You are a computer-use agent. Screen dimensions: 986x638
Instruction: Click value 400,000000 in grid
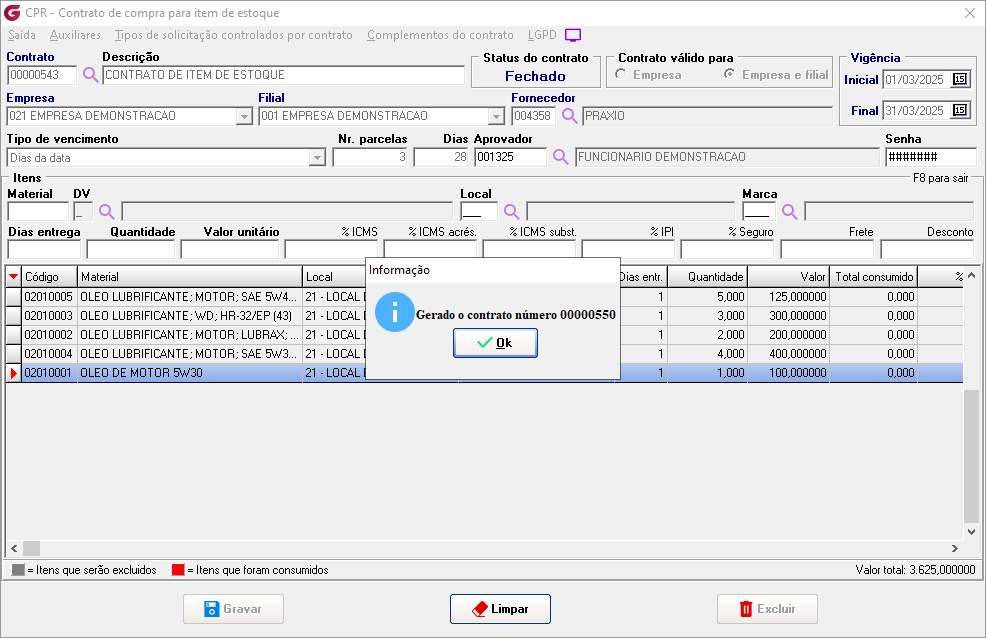coord(797,354)
